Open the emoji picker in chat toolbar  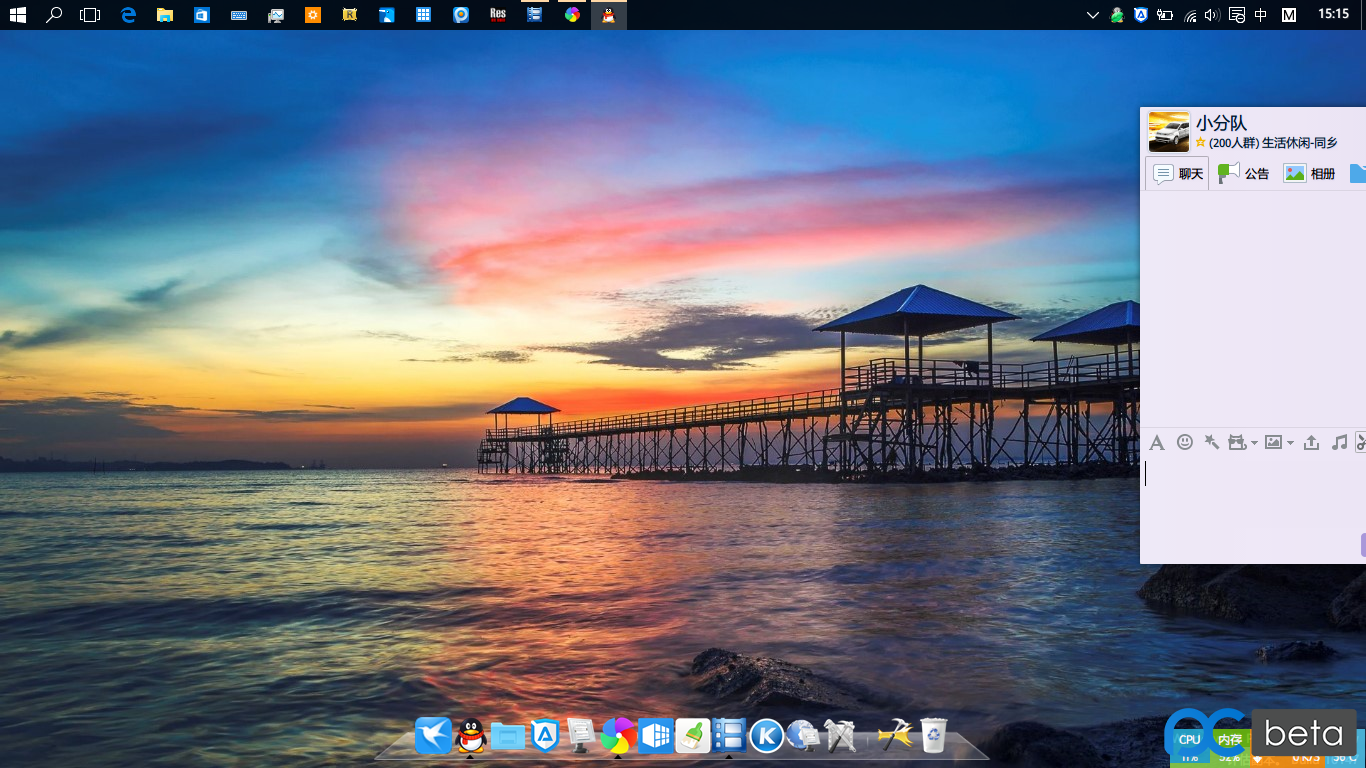coord(1185,442)
